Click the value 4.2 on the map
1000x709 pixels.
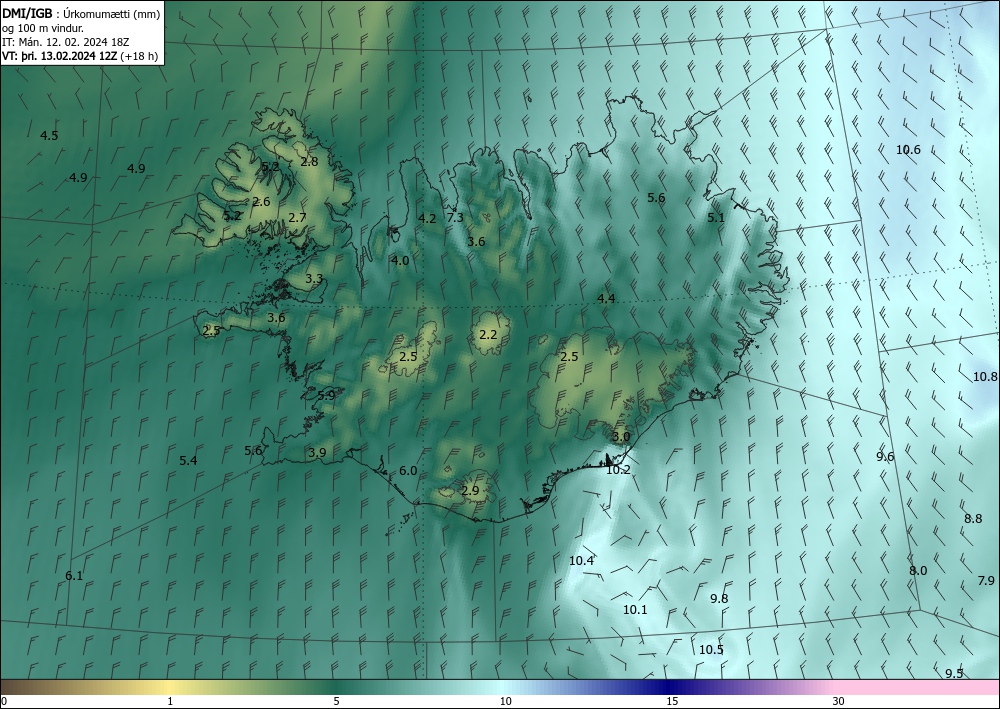click(x=427, y=219)
